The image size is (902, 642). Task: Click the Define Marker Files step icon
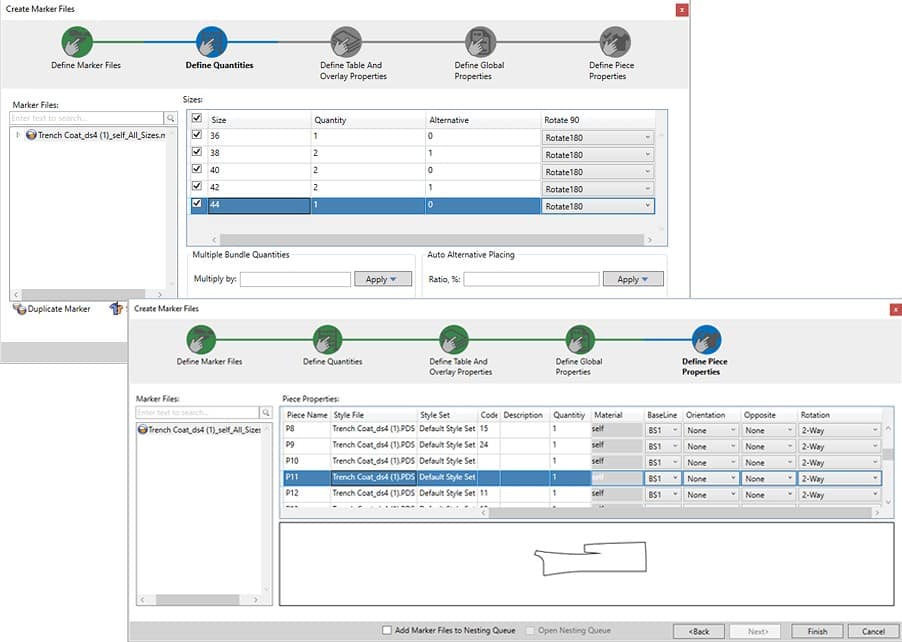click(x=77, y=42)
